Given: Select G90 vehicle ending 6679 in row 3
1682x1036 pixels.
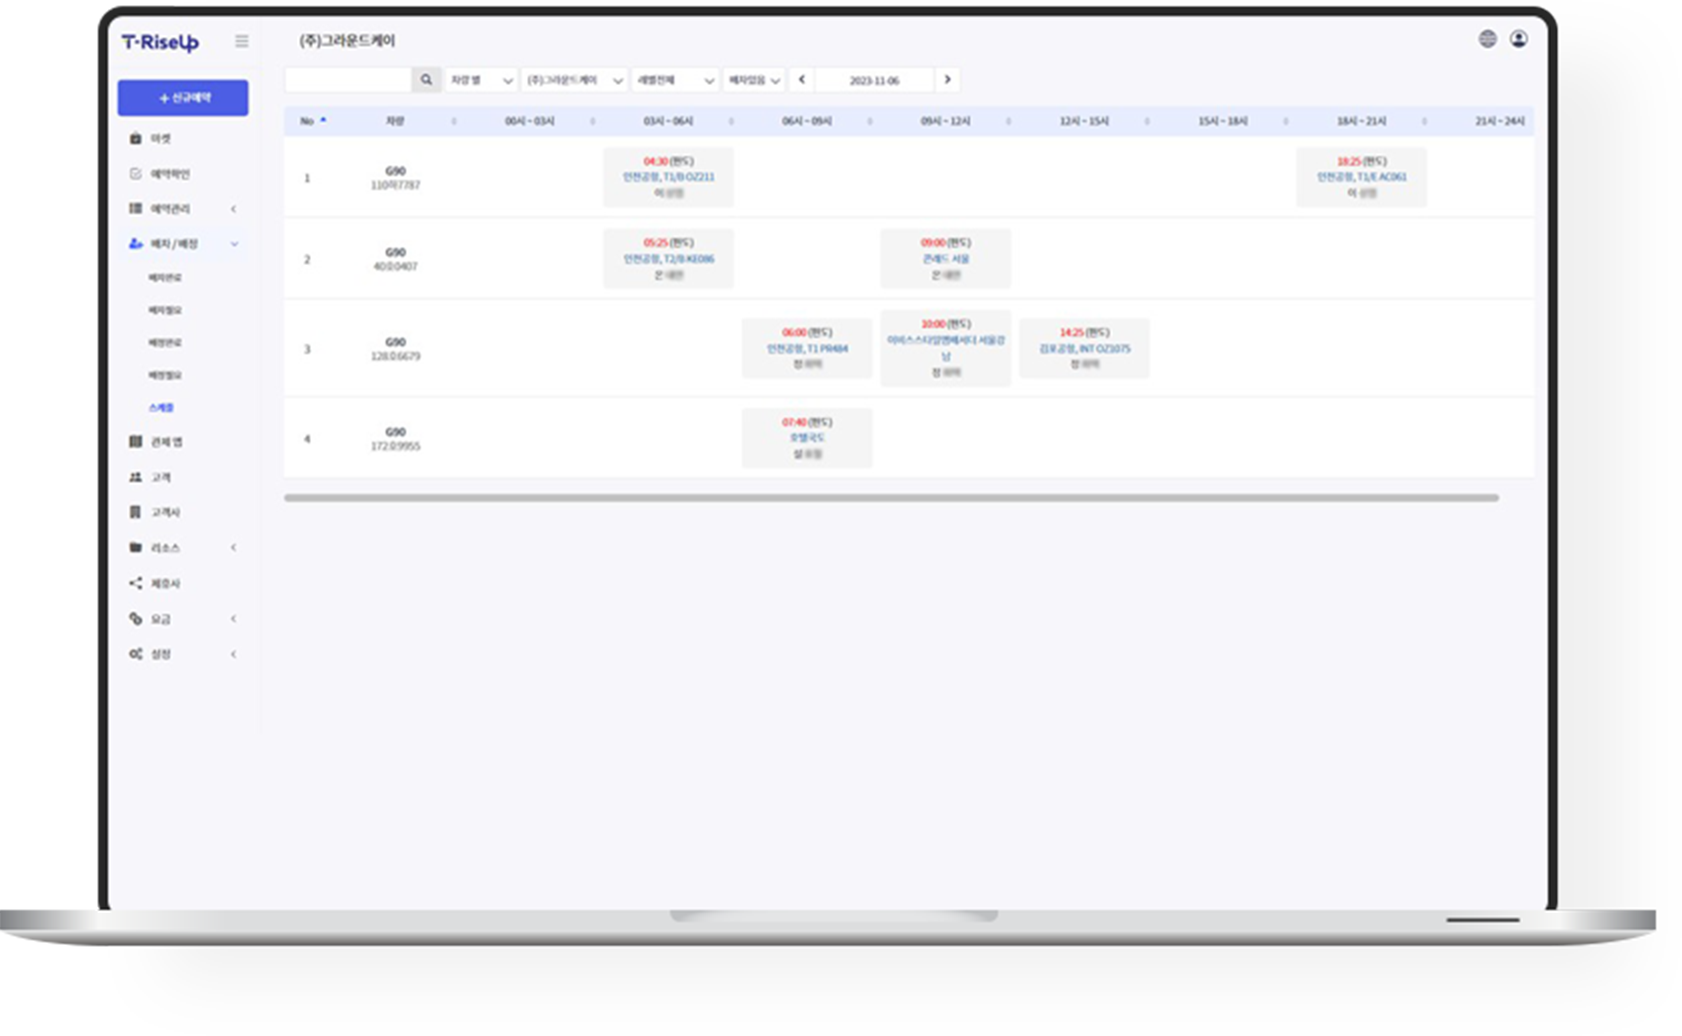Looking at the screenshot, I should 395,349.
